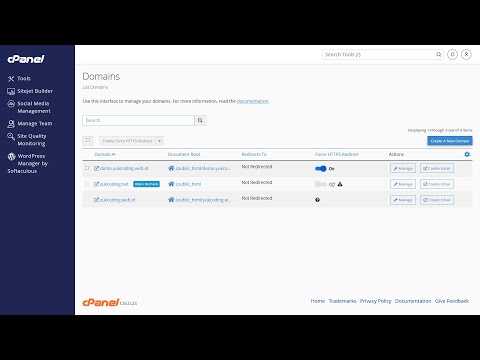
Task: Click the cPanel logo in the sidebar
Action: [26, 59]
